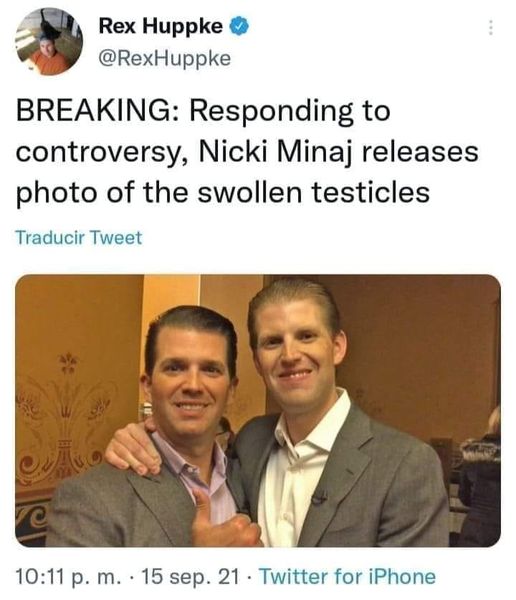Click the word BREAKING in the tweet text
This screenshot has width=516, height=600.
tap(94, 111)
